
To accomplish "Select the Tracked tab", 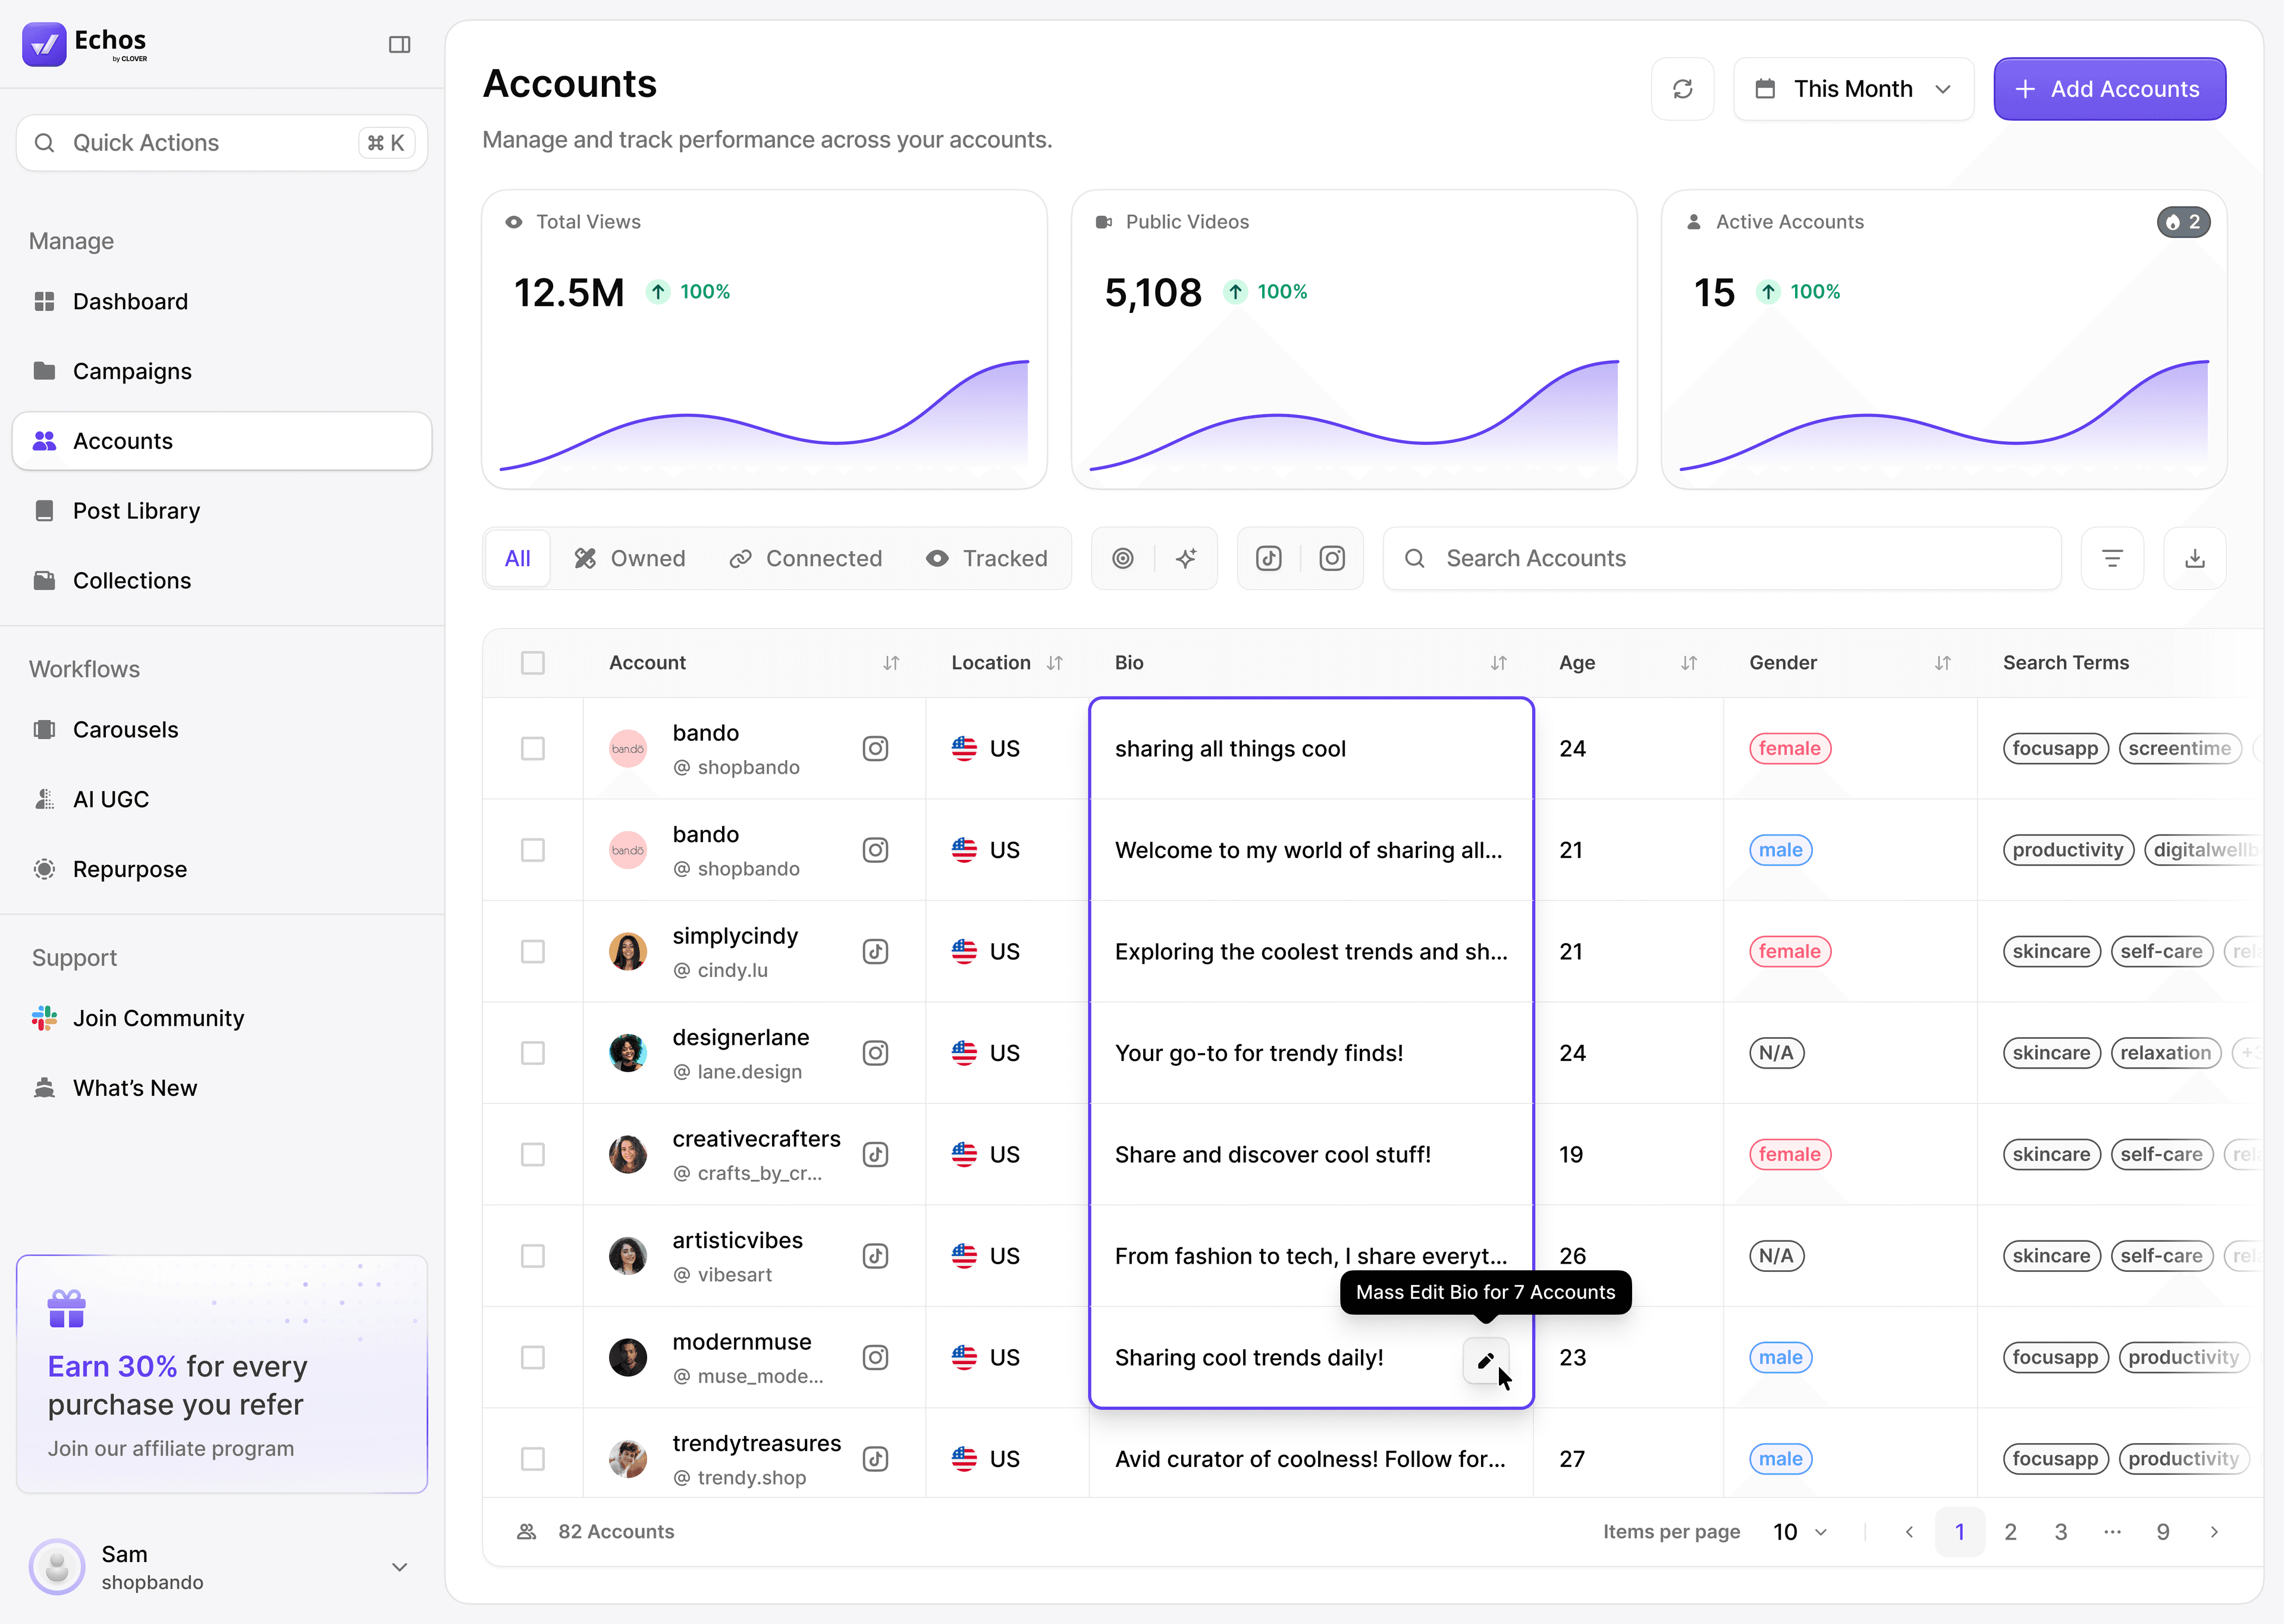I will pos(987,558).
